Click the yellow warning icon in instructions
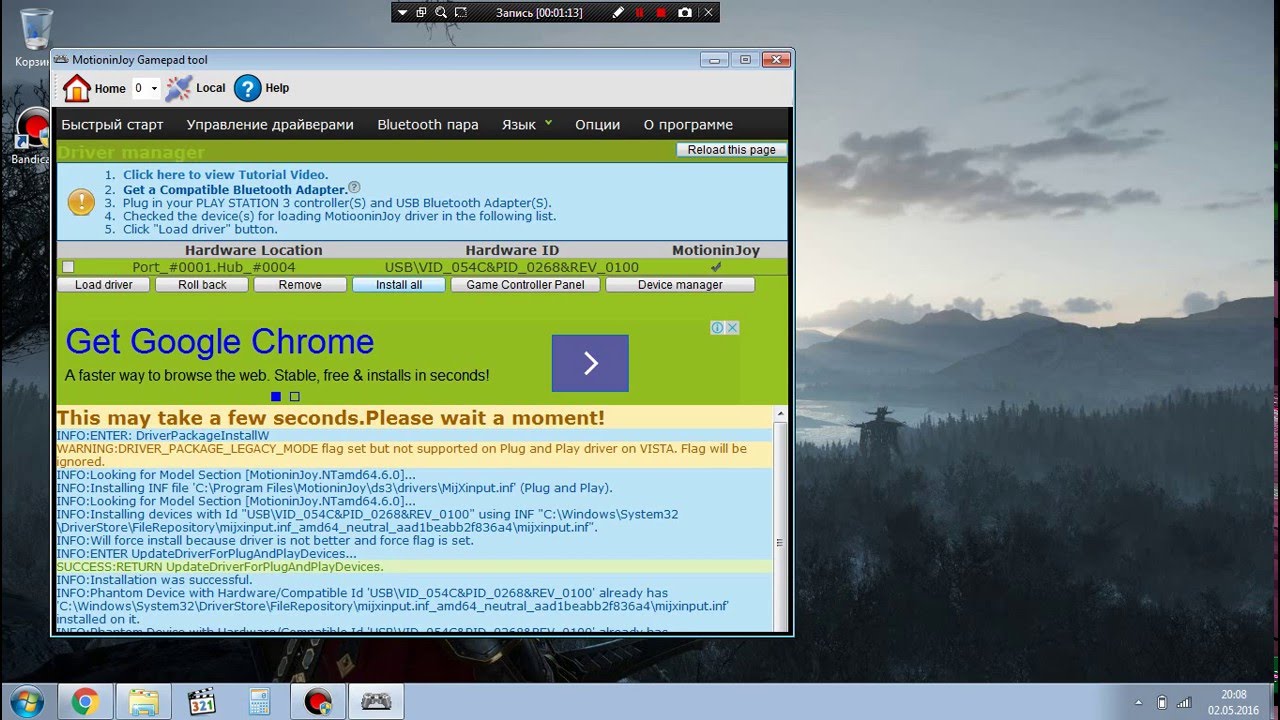This screenshot has width=1280, height=720. tap(81, 202)
